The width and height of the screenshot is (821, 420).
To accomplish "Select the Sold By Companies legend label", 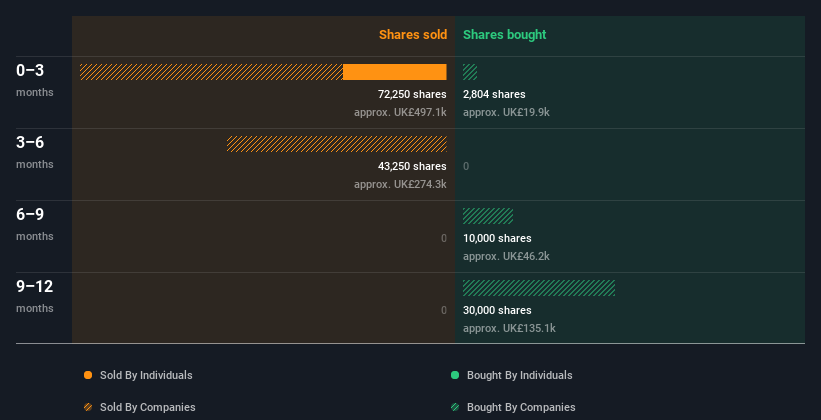I will [x=148, y=407].
